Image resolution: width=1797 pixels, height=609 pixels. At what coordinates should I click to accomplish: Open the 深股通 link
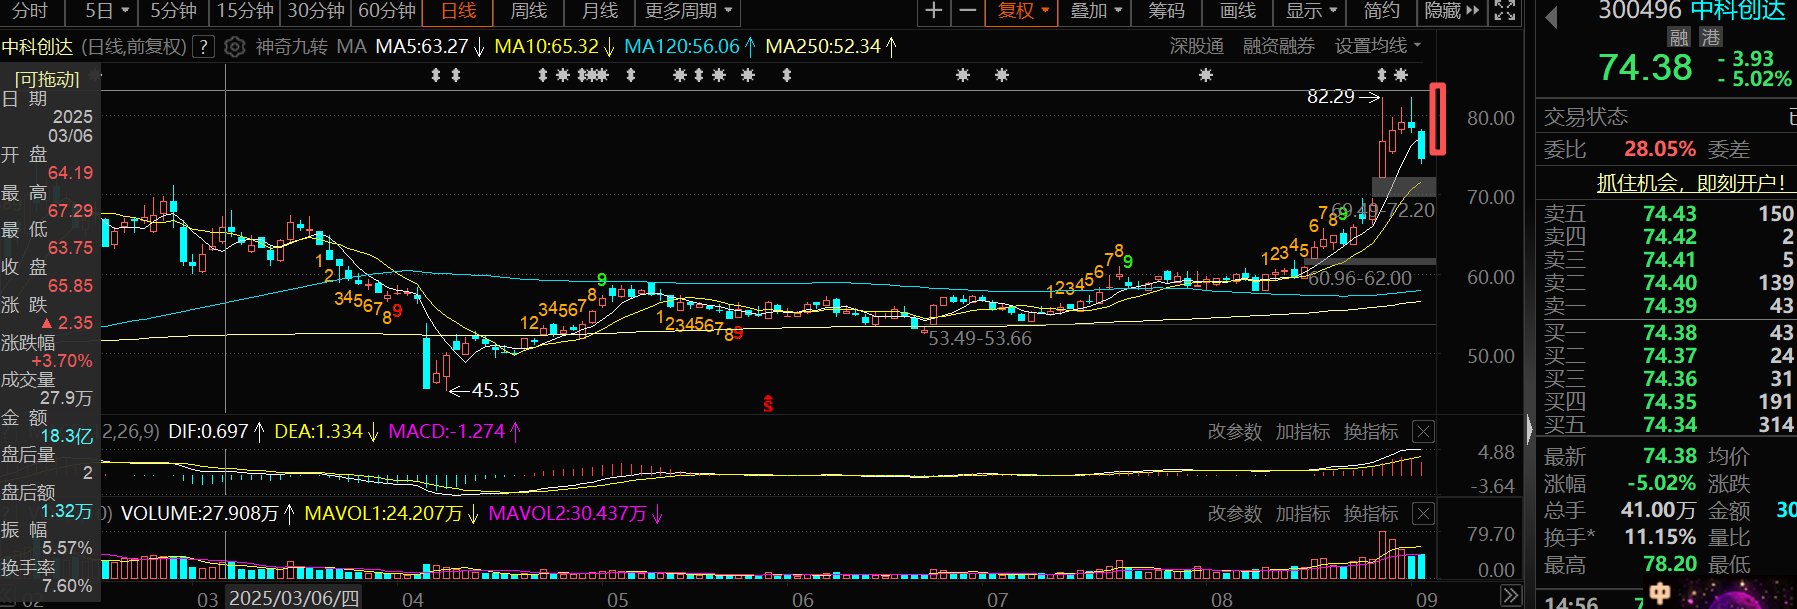click(1197, 46)
